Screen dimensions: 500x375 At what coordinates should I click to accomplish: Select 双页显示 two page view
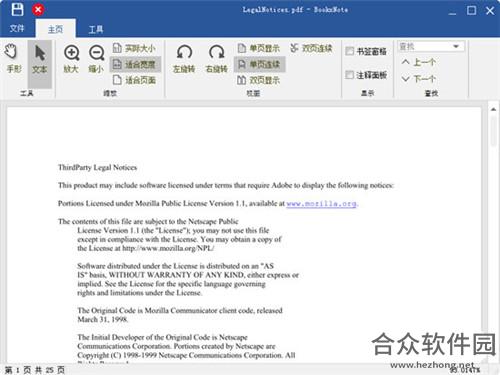(259, 80)
